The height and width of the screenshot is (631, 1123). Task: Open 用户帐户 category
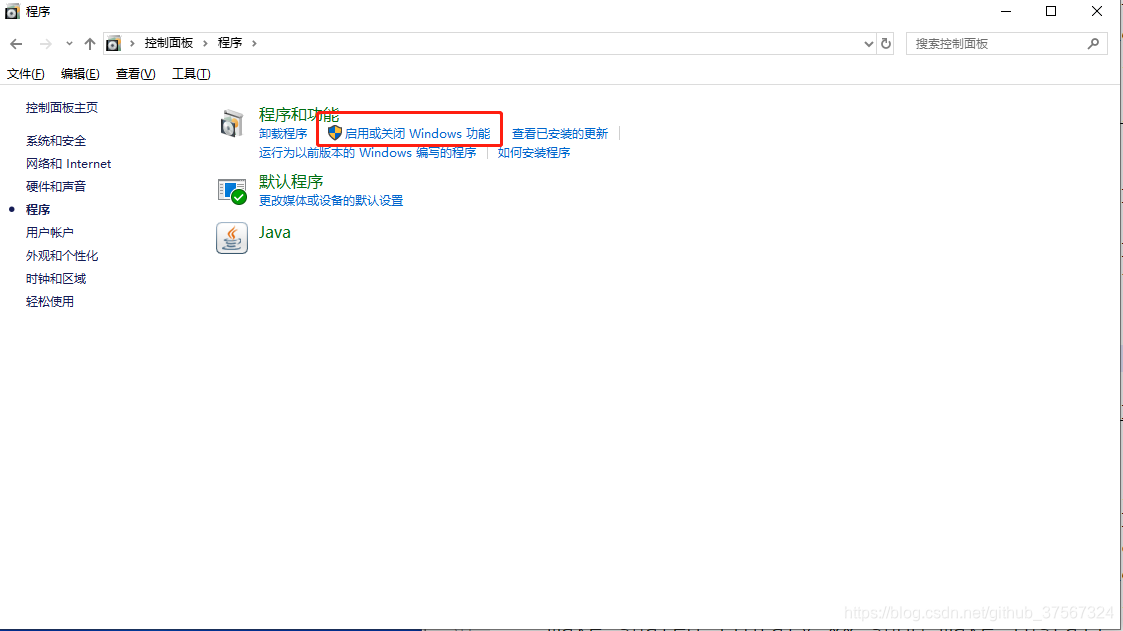(x=49, y=232)
